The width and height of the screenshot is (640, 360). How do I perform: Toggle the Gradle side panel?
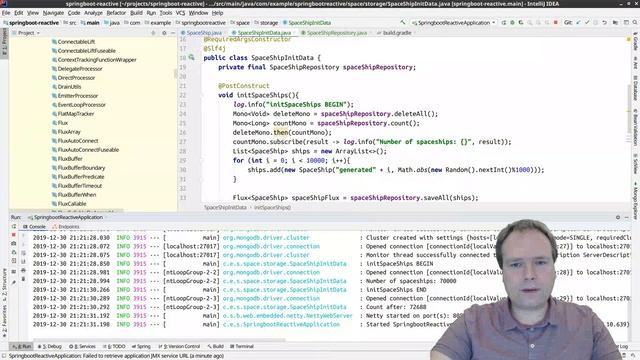tap(636, 42)
